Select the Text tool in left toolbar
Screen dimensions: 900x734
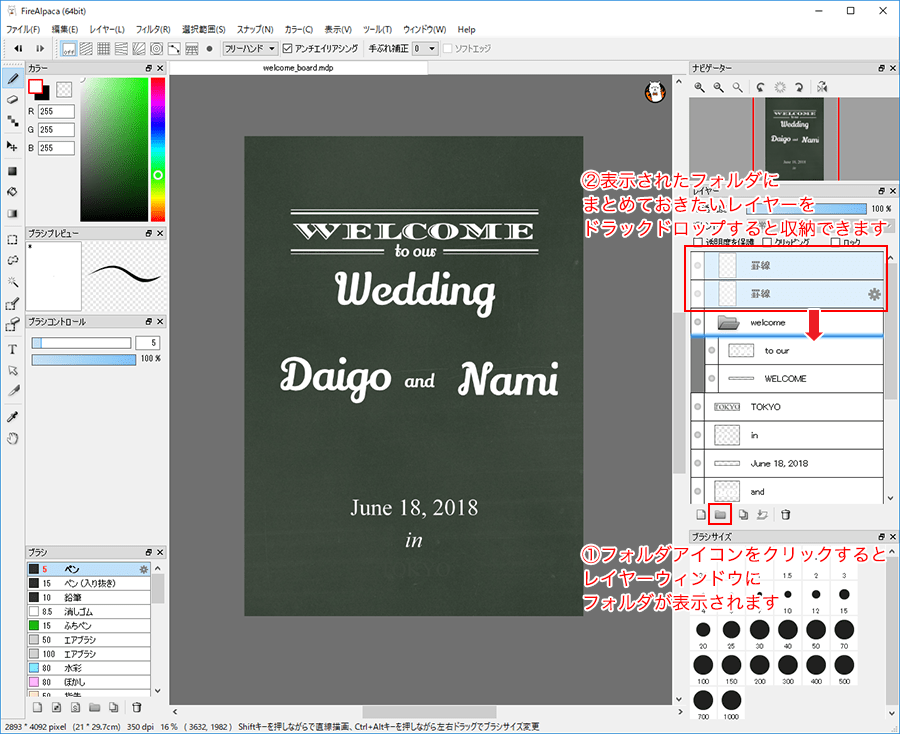(x=13, y=349)
